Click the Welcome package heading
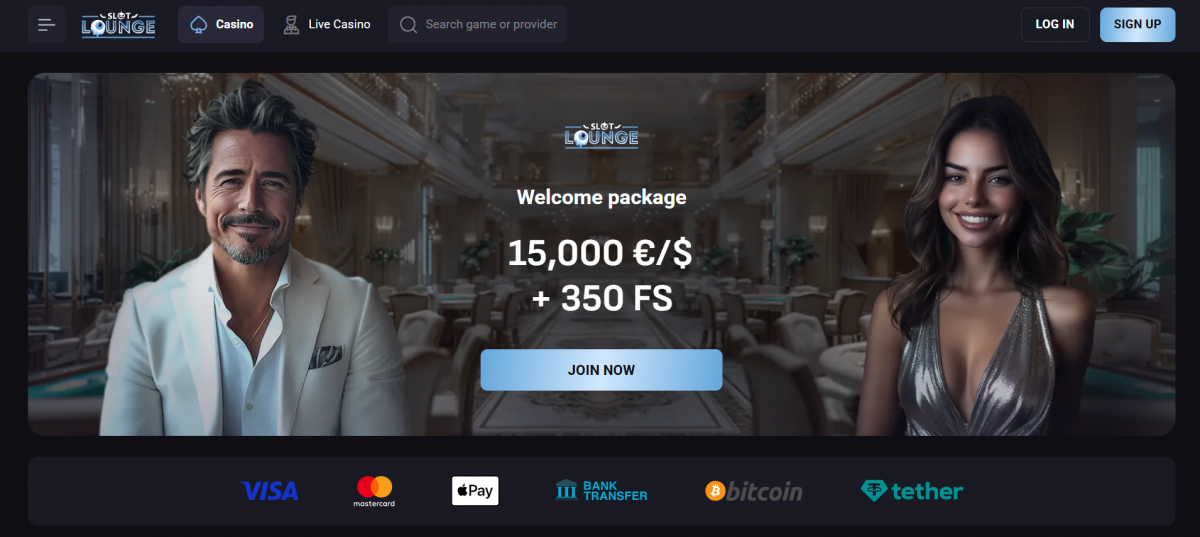The height and width of the screenshot is (537, 1200). (601, 197)
